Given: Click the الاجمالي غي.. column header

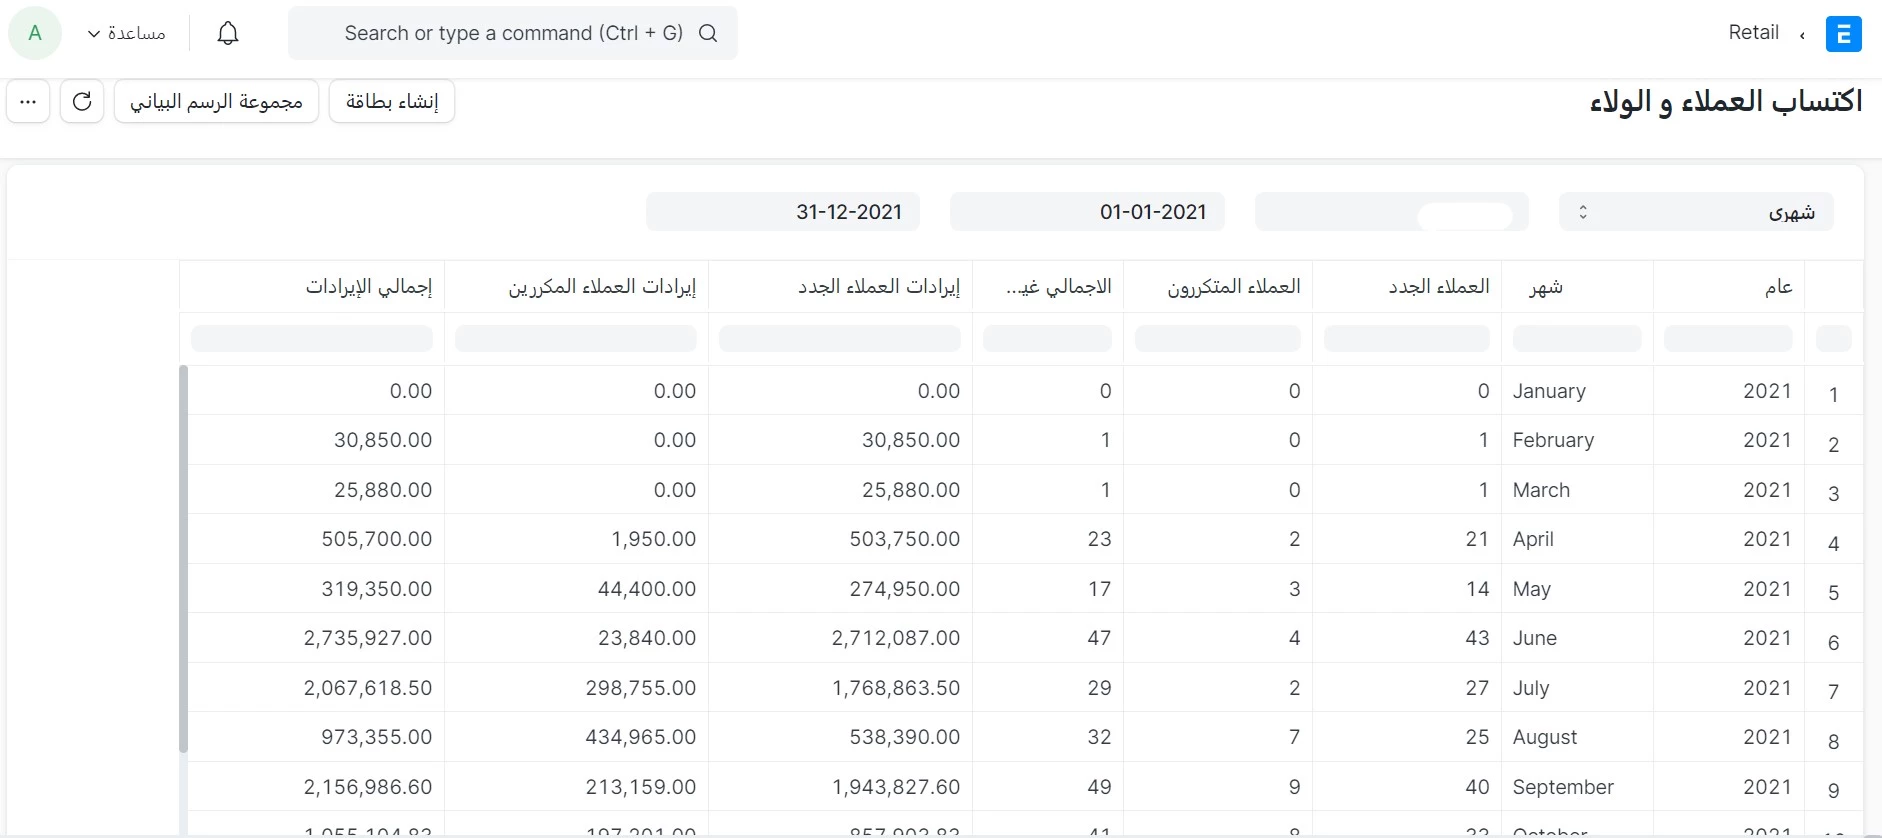Looking at the screenshot, I should tap(1048, 287).
